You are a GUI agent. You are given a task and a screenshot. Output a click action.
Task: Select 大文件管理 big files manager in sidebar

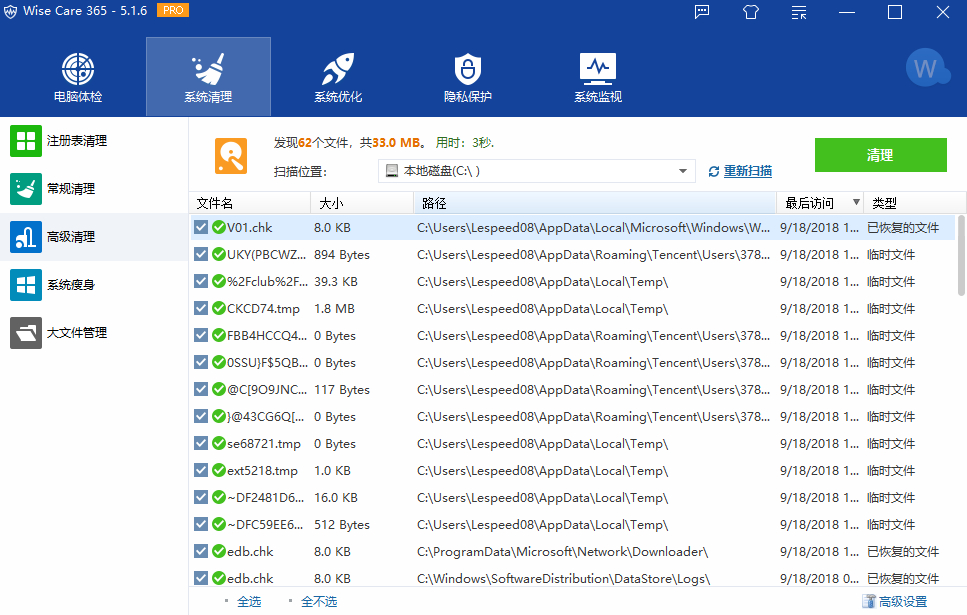coord(94,333)
